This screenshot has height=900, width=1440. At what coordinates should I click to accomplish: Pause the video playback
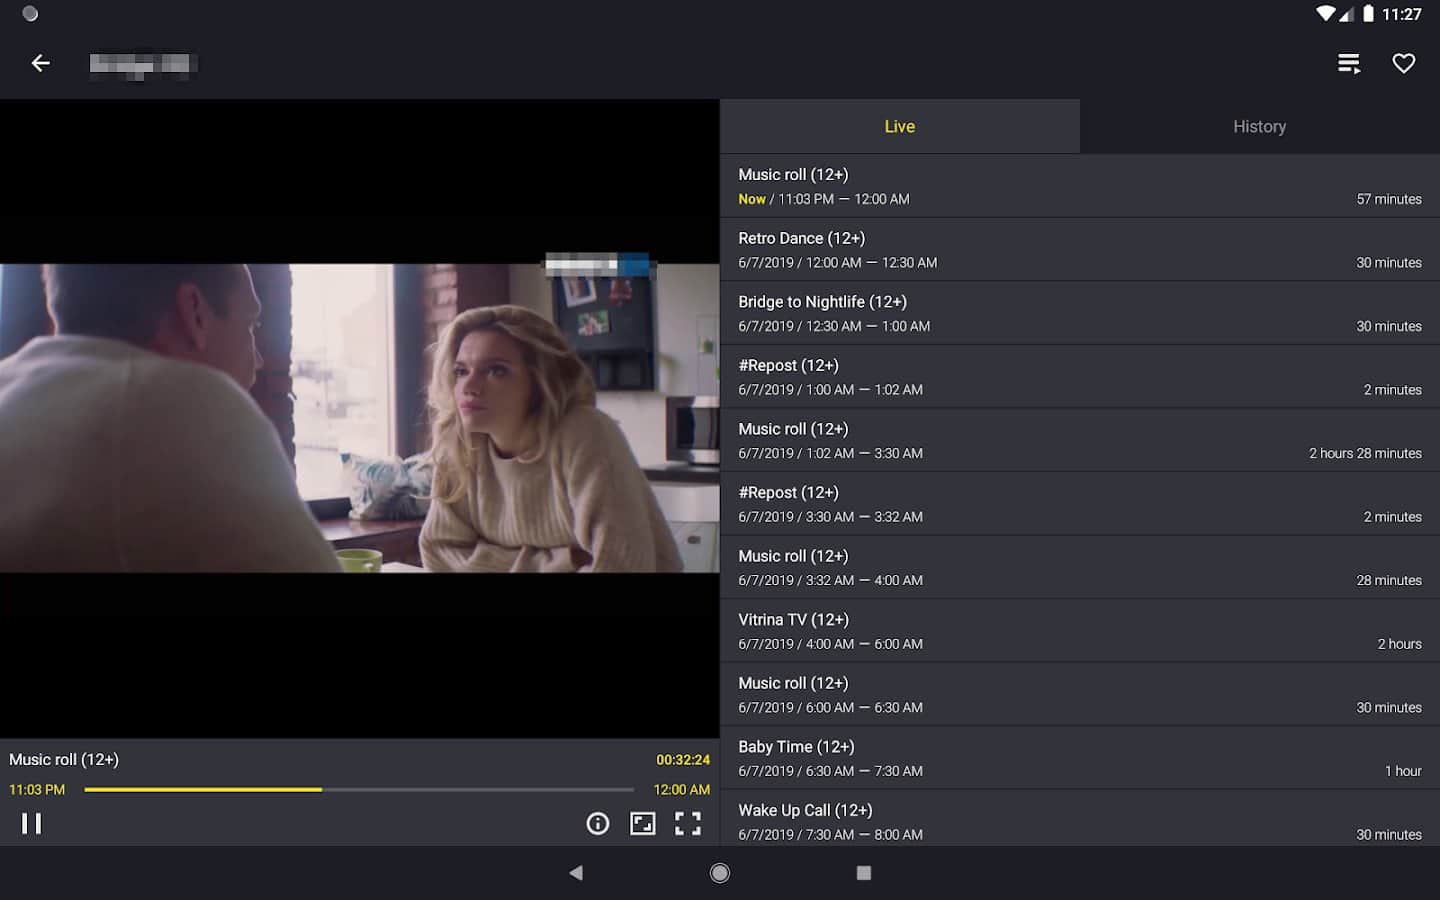coord(32,823)
